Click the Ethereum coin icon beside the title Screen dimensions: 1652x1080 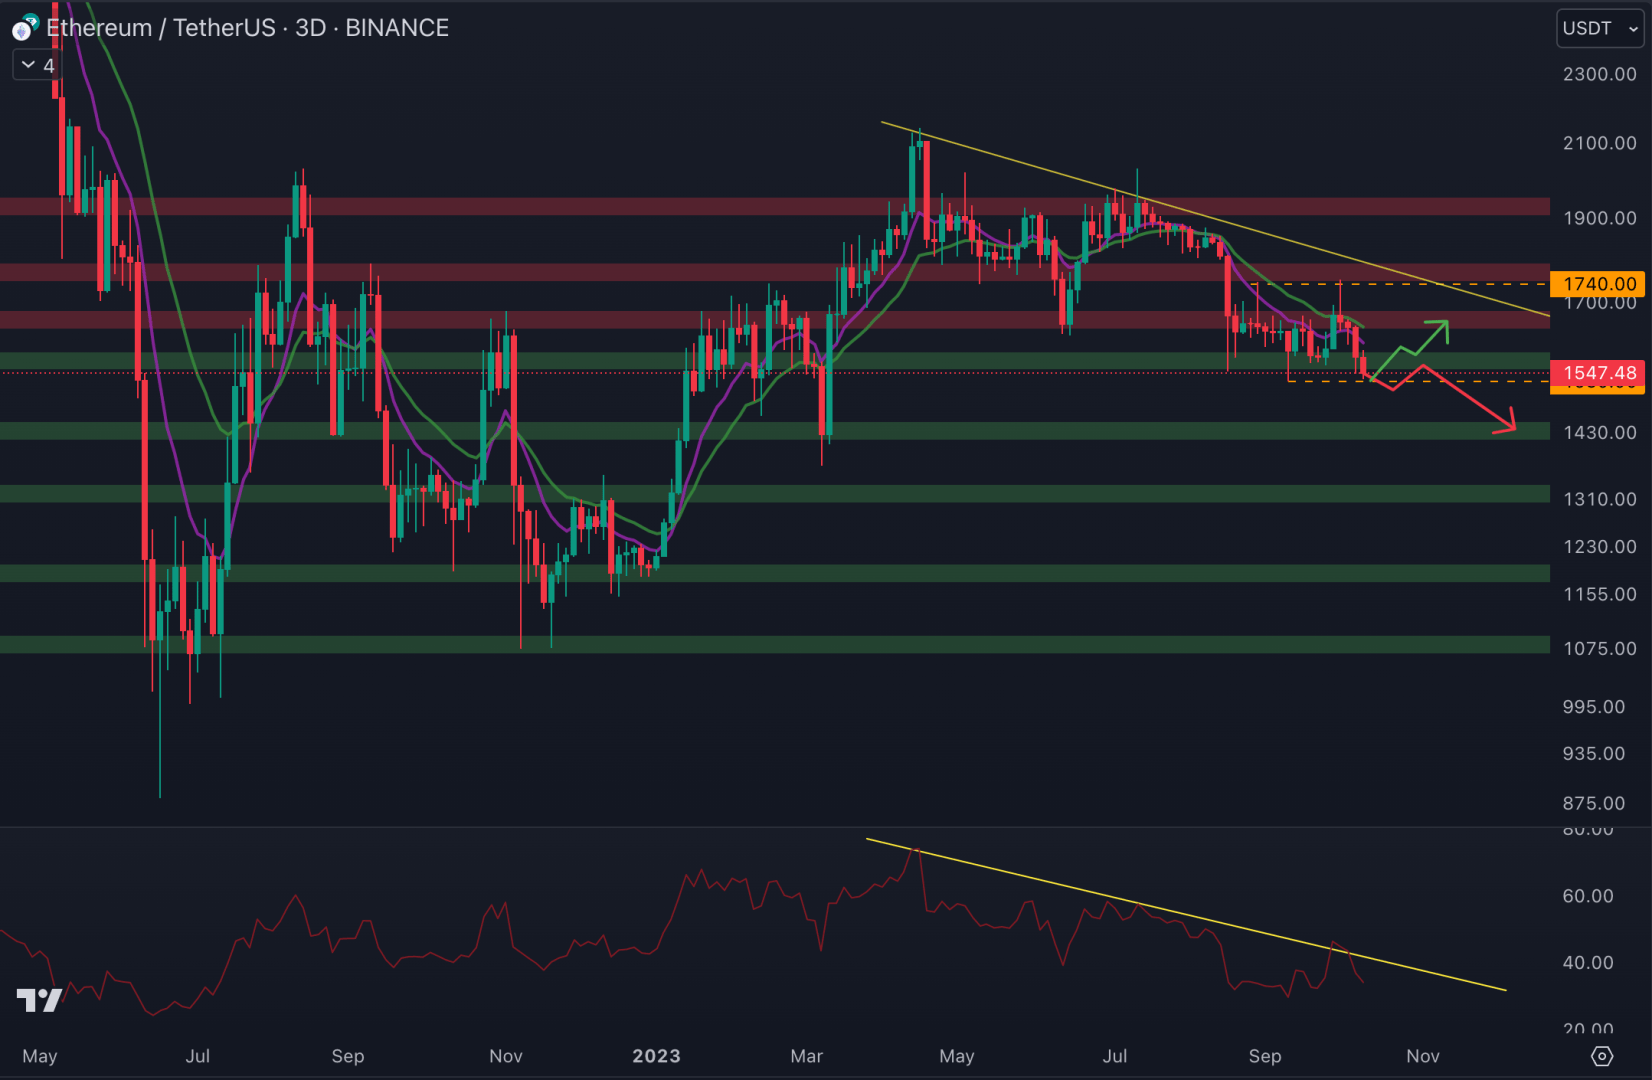[24, 28]
